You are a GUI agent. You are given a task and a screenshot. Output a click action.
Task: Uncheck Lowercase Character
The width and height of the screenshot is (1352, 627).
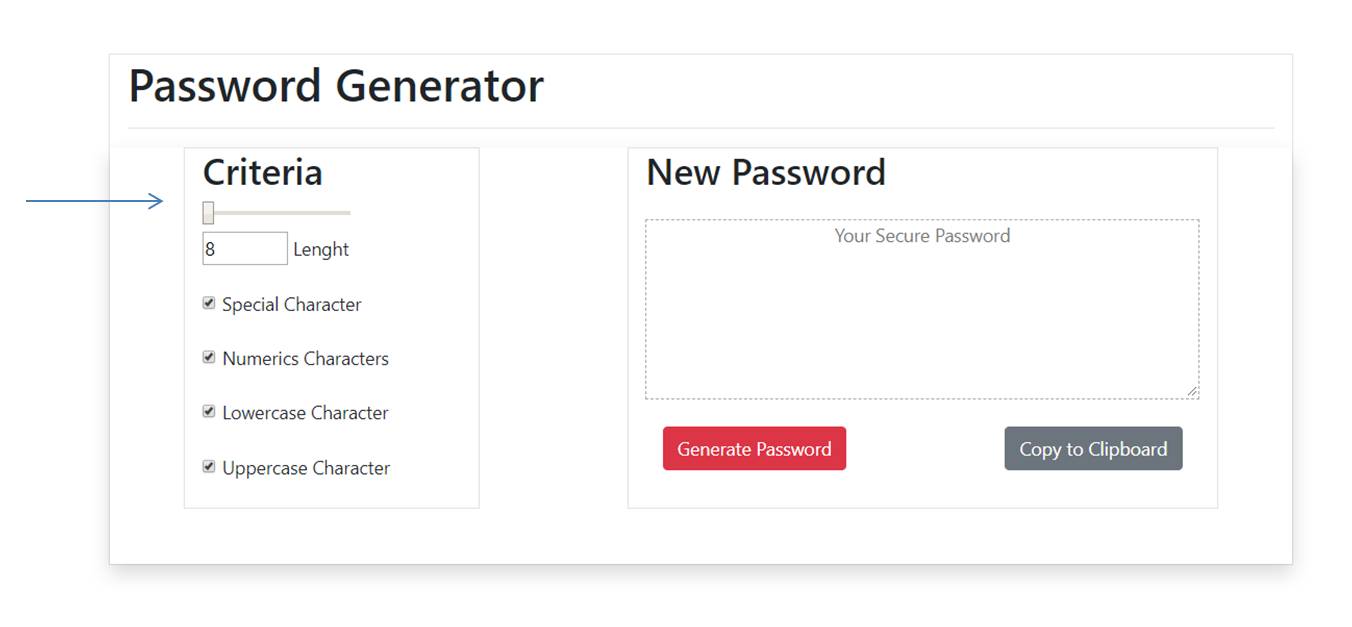pos(209,411)
